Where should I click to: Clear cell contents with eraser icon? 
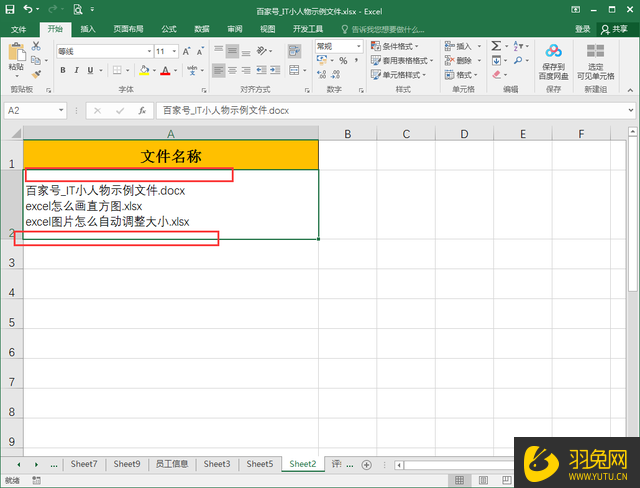pos(496,75)
